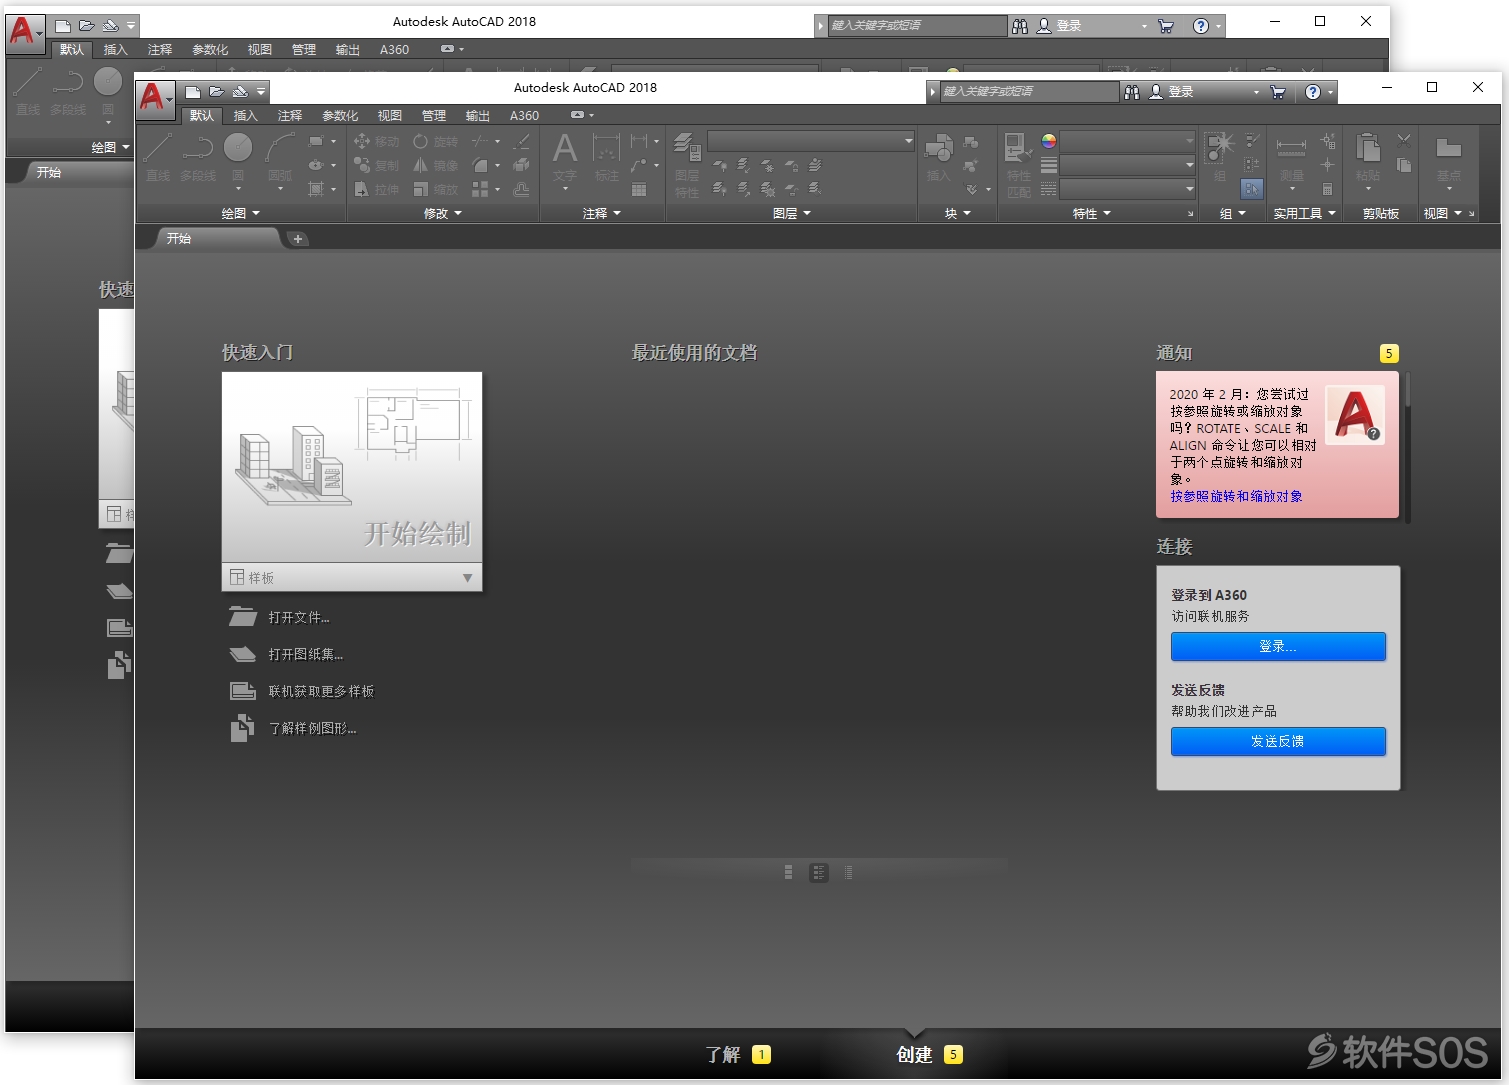Image resolution: width=1509 pixels, height=1085 pixels.
Task: Click the blue 登录... sign-in button
Action: click(x=1278, y=646)
